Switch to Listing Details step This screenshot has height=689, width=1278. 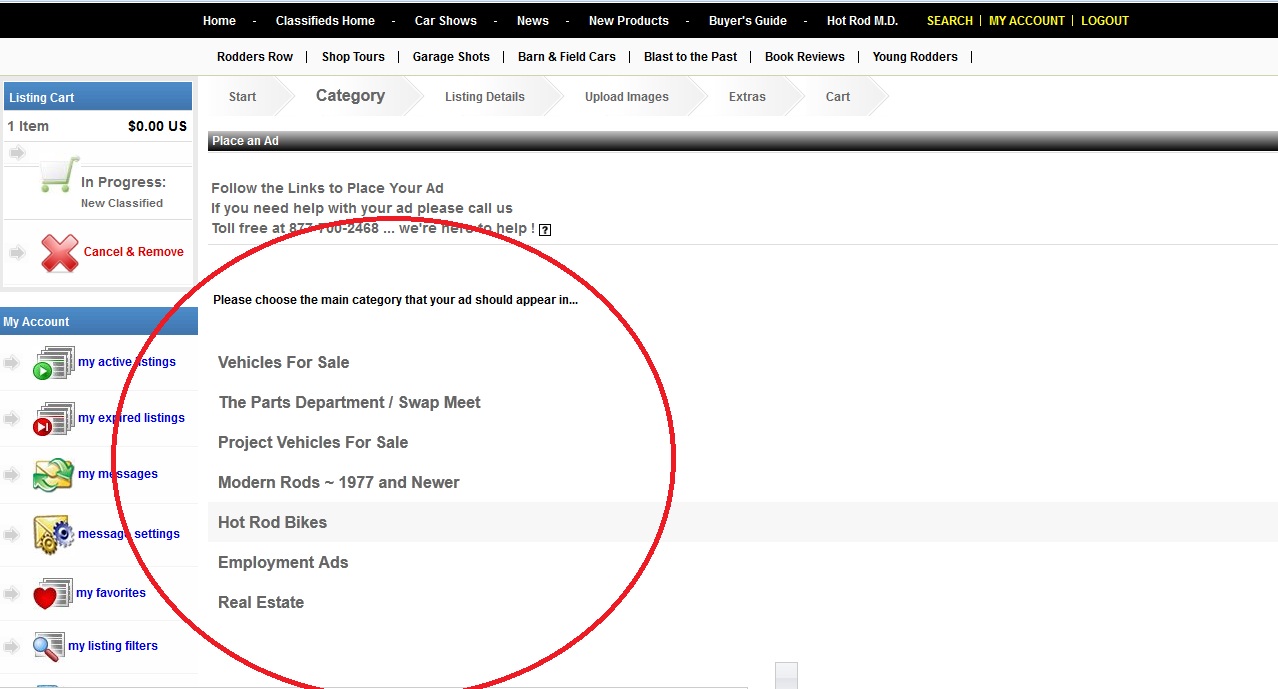484,97
